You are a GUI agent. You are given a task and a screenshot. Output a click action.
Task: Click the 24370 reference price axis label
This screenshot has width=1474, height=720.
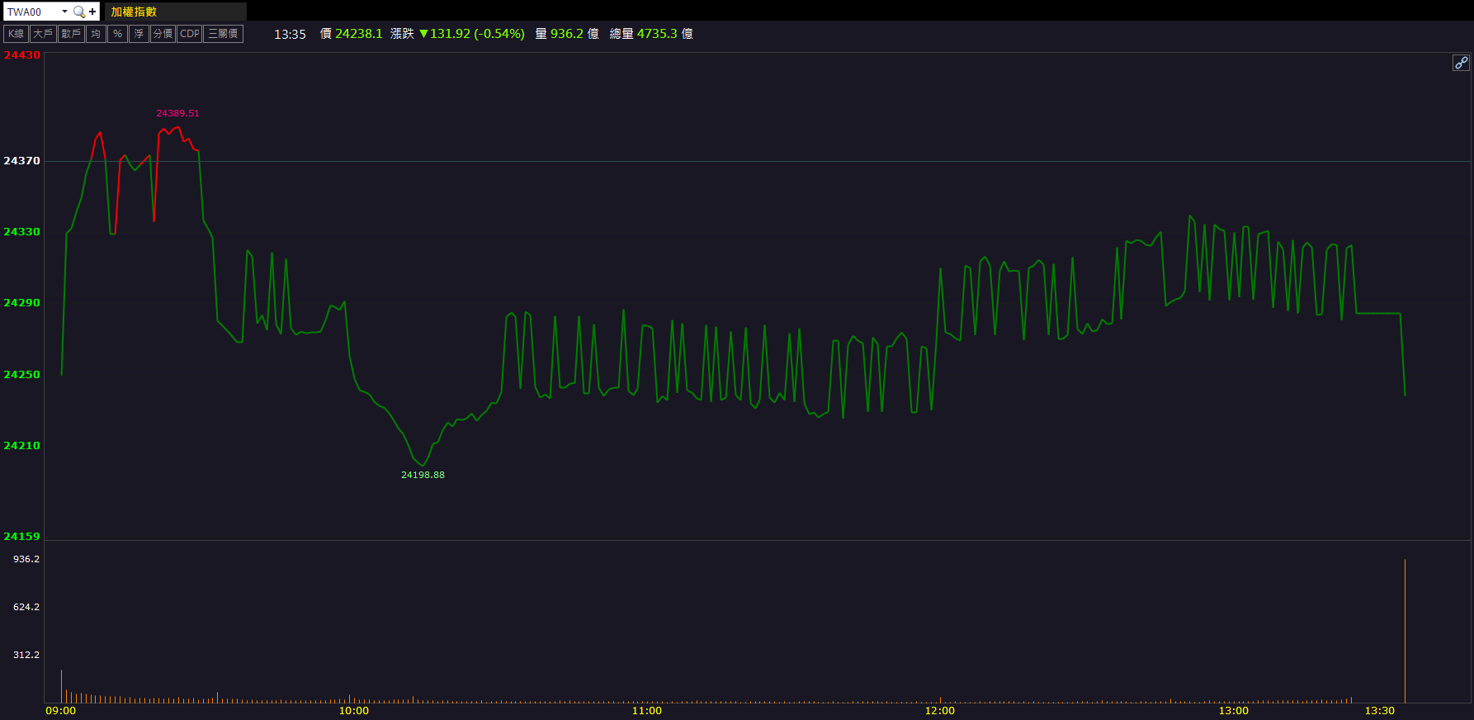click(x=22, y=161)
